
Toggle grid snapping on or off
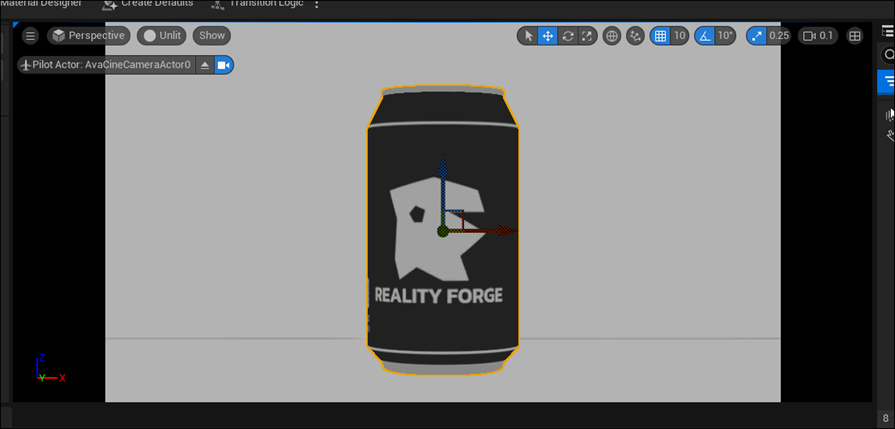coord(660,36)
